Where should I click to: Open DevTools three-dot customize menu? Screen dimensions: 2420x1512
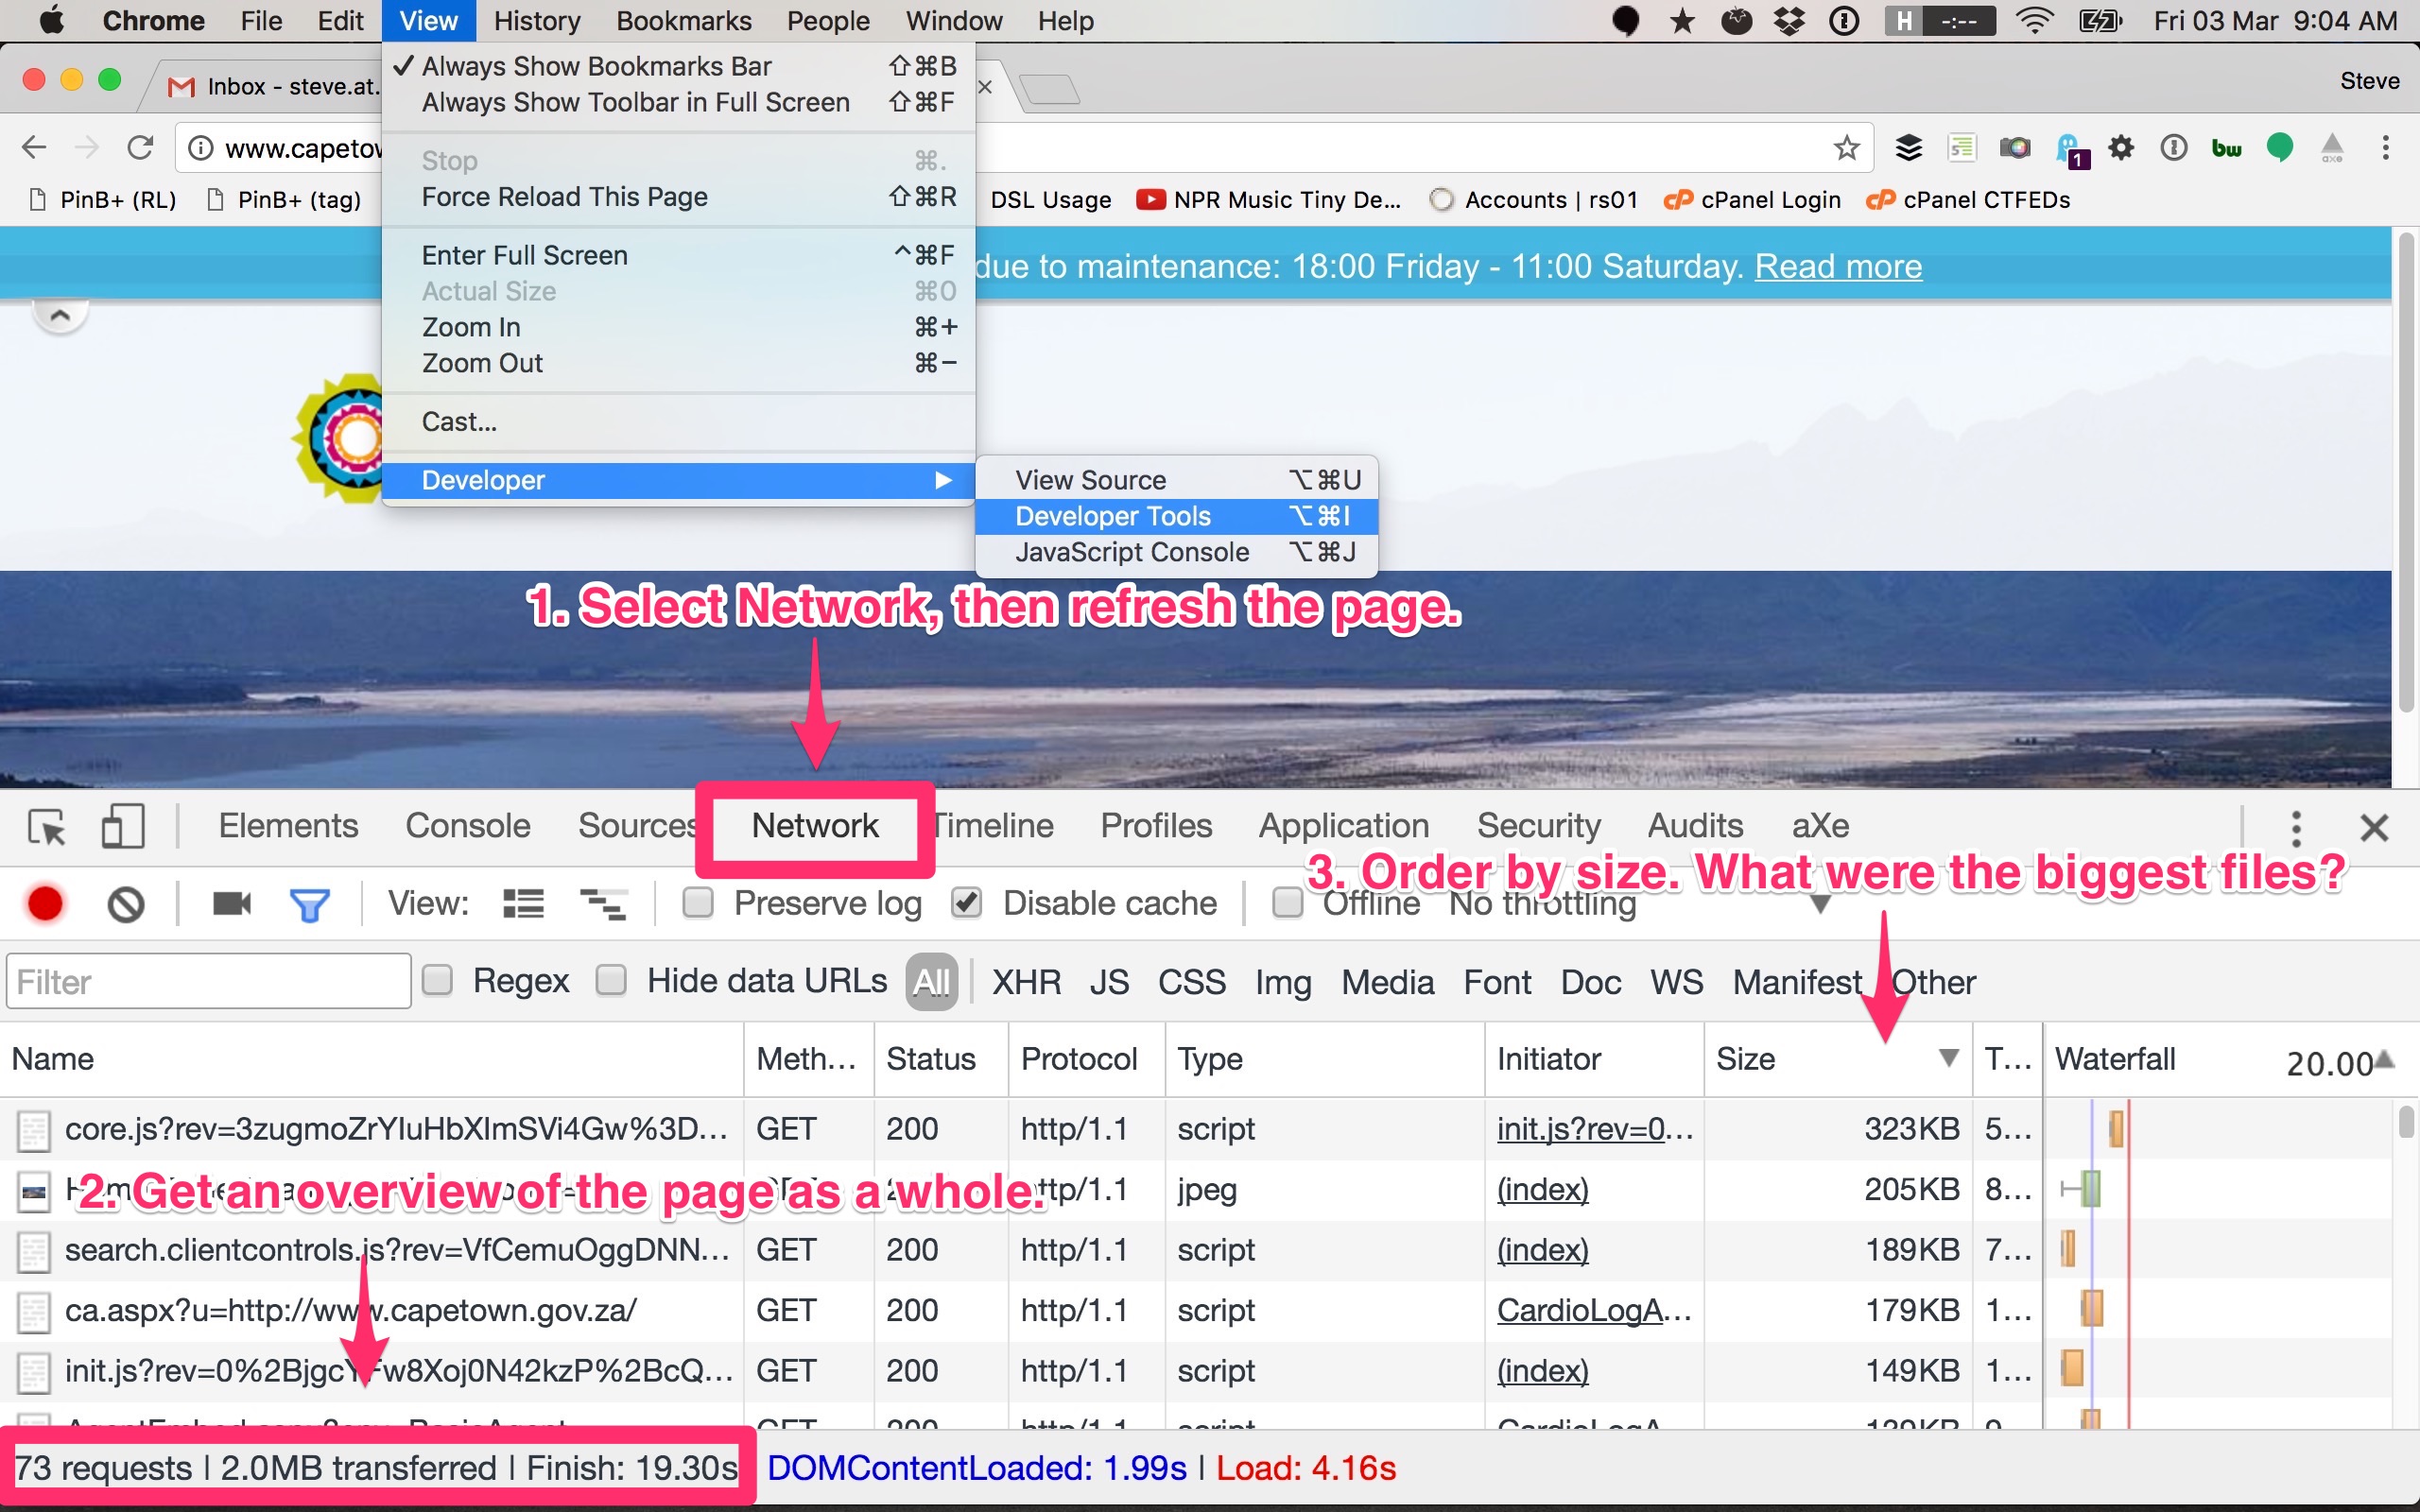(x=2296, y=827)
